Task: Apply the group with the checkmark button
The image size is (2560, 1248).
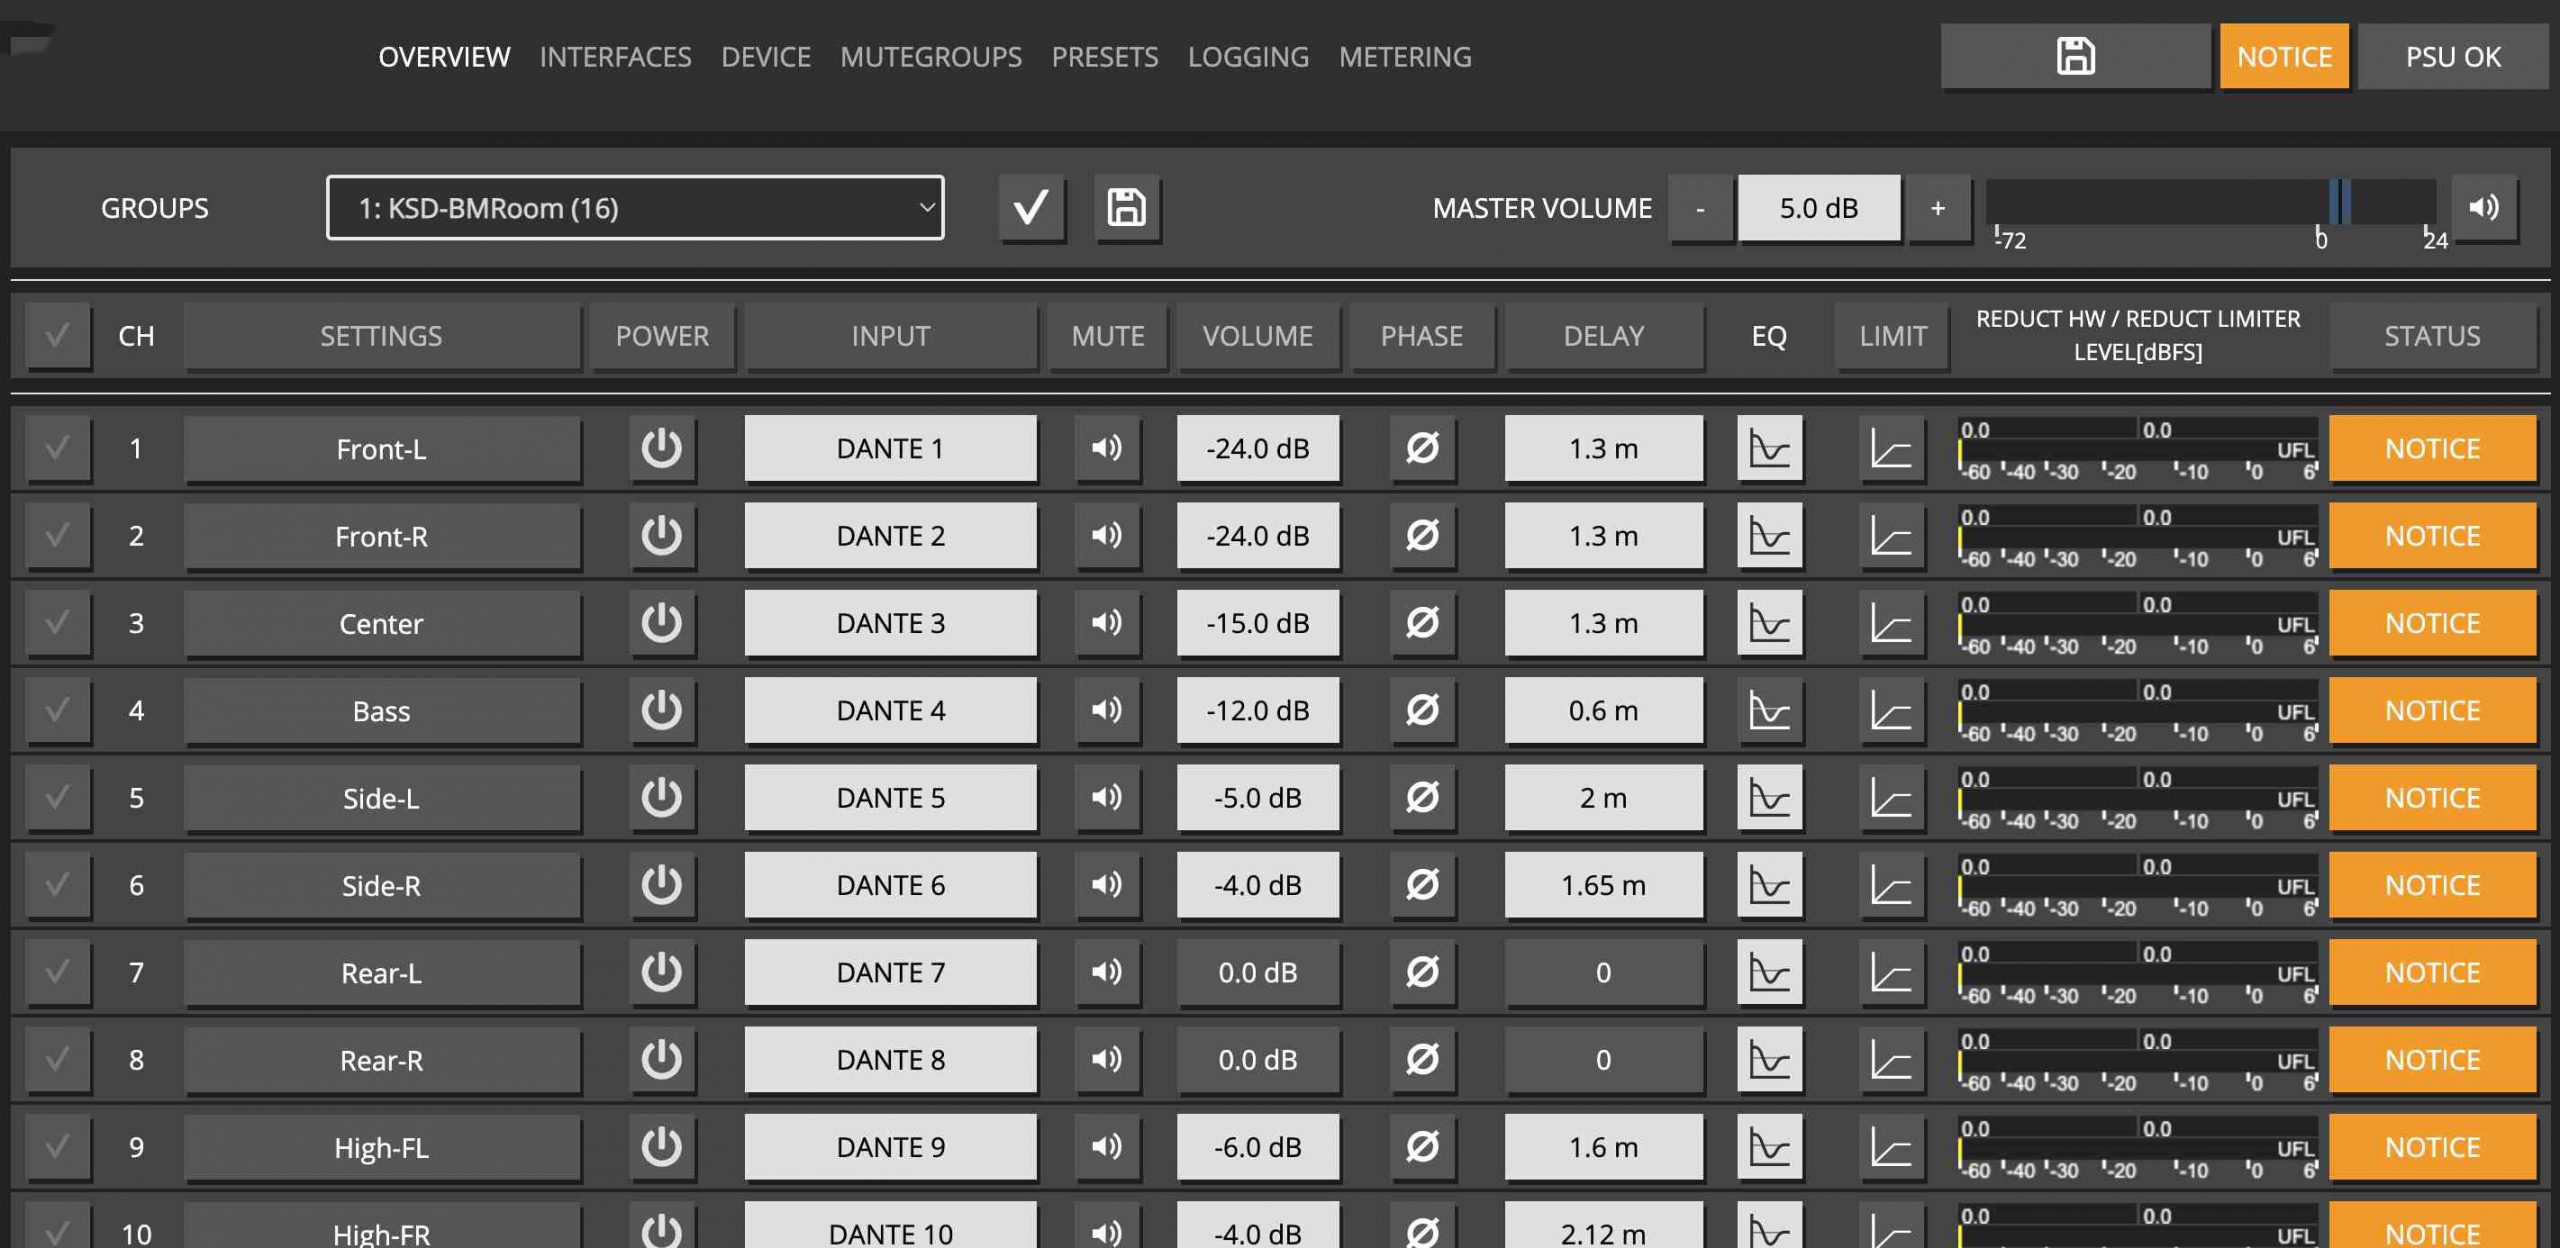Action: tap(1031, 208)
